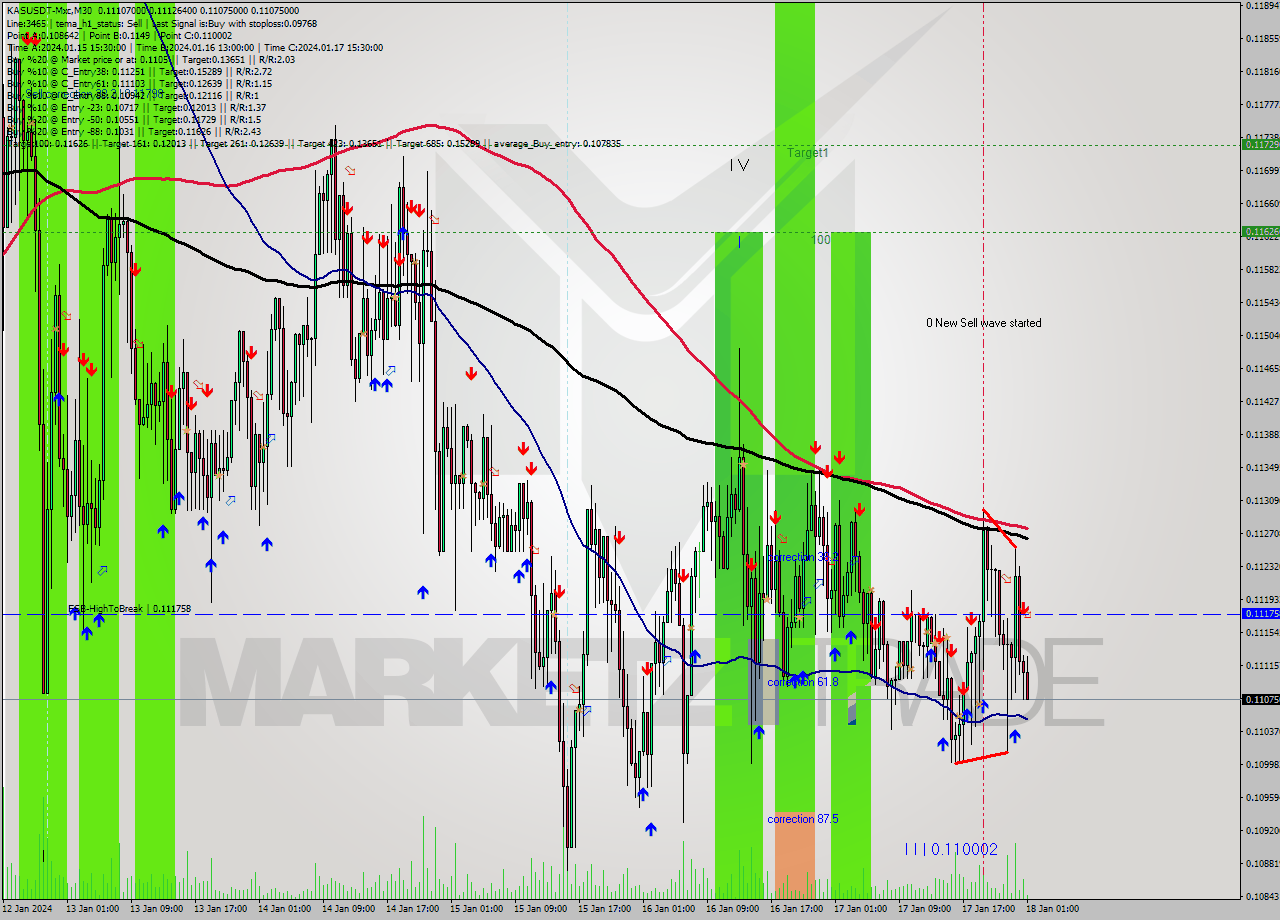Select 'FSB-HighToBreak | 0.111758' level label
This screenshot has width=1280, height=920.
[x=129, y=608]
